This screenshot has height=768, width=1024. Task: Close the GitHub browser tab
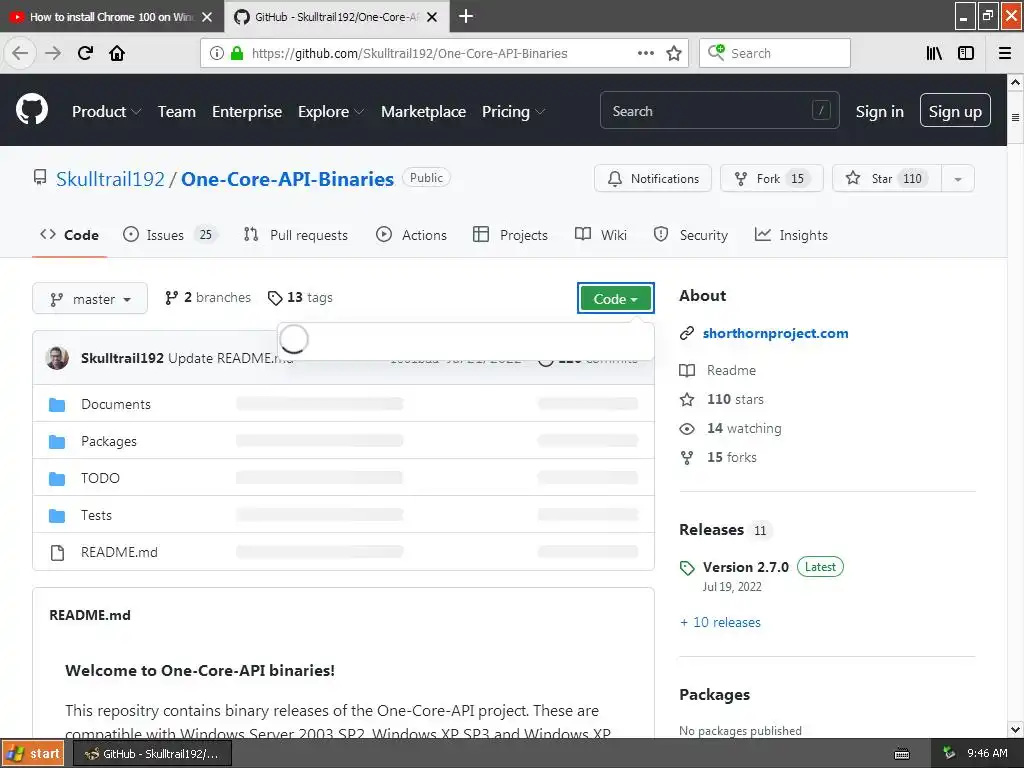click(432, 17)
